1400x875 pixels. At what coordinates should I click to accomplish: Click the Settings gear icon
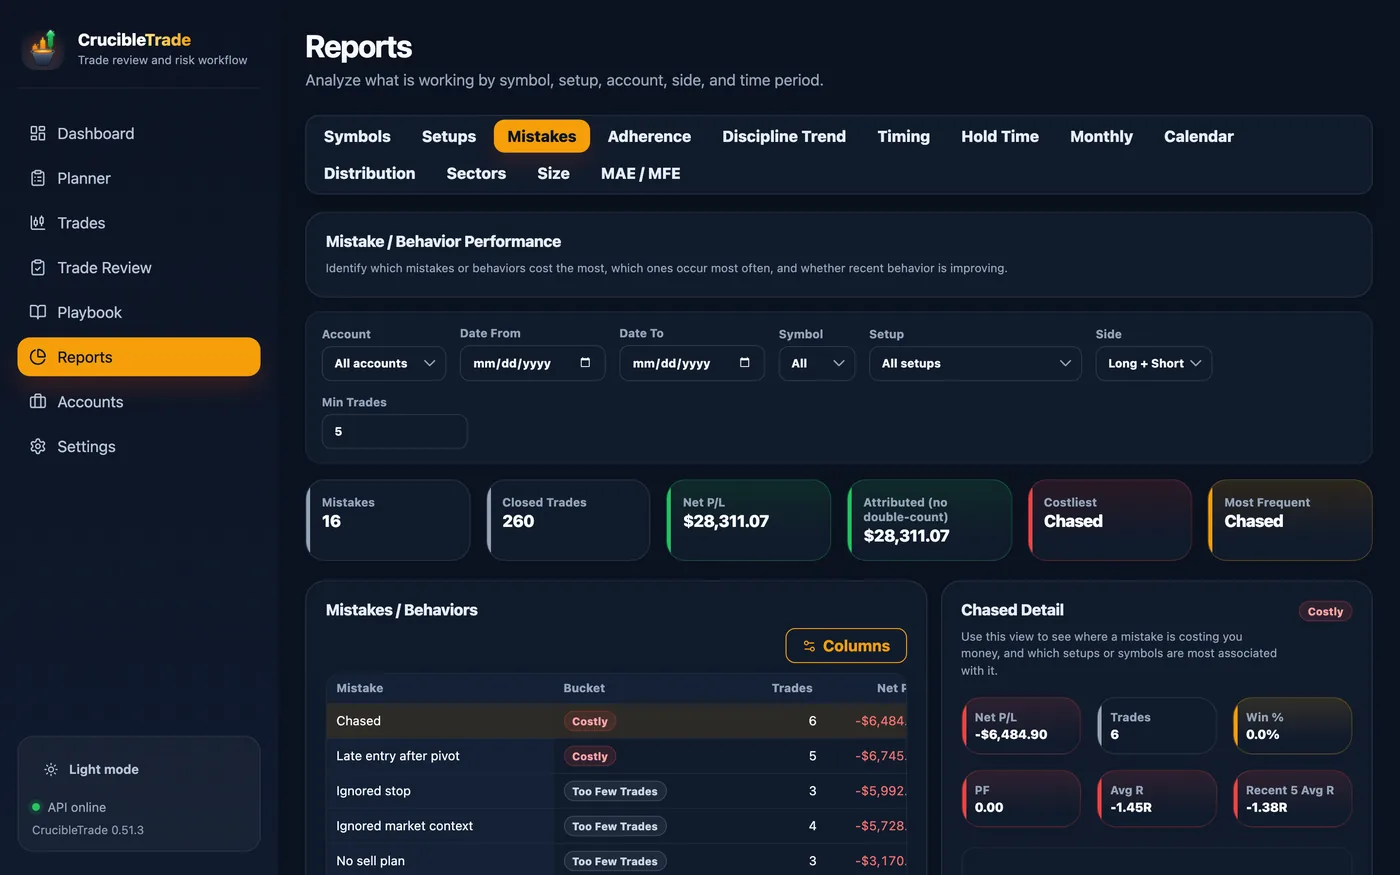(x=38, y=446)
